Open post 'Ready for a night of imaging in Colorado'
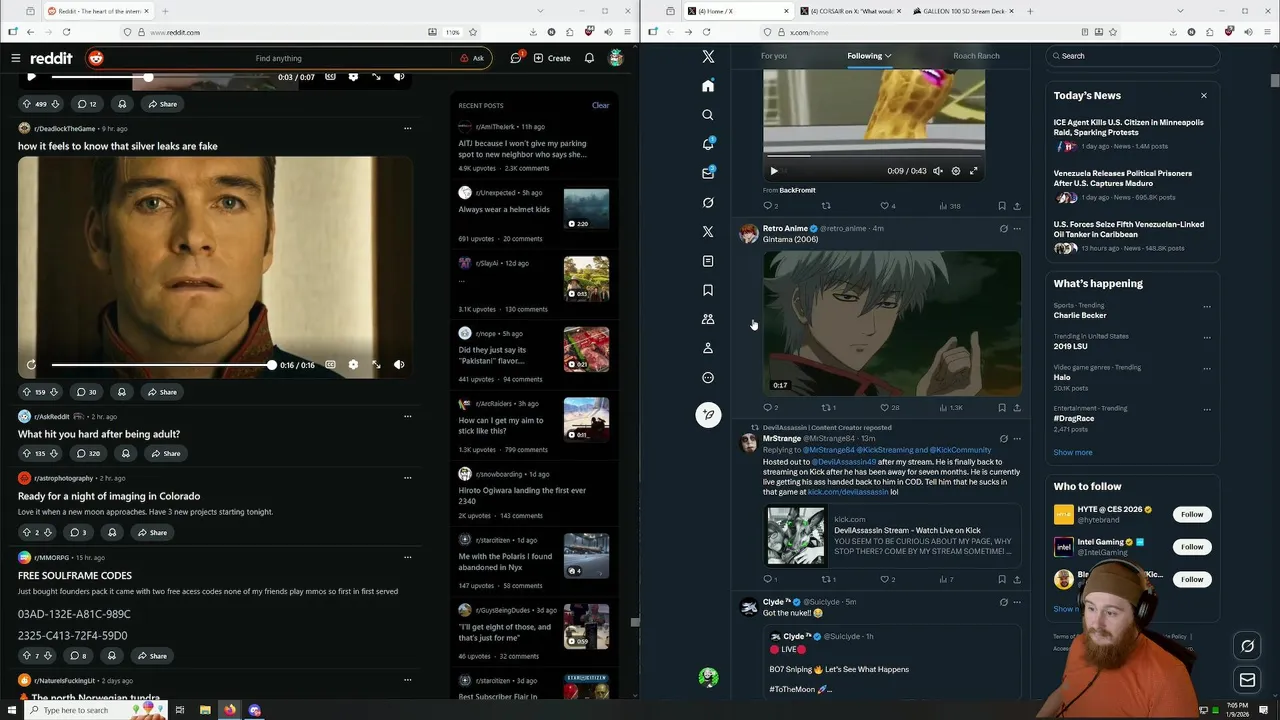This screenshot has height=720, width=1280. (x=109, y=496)
